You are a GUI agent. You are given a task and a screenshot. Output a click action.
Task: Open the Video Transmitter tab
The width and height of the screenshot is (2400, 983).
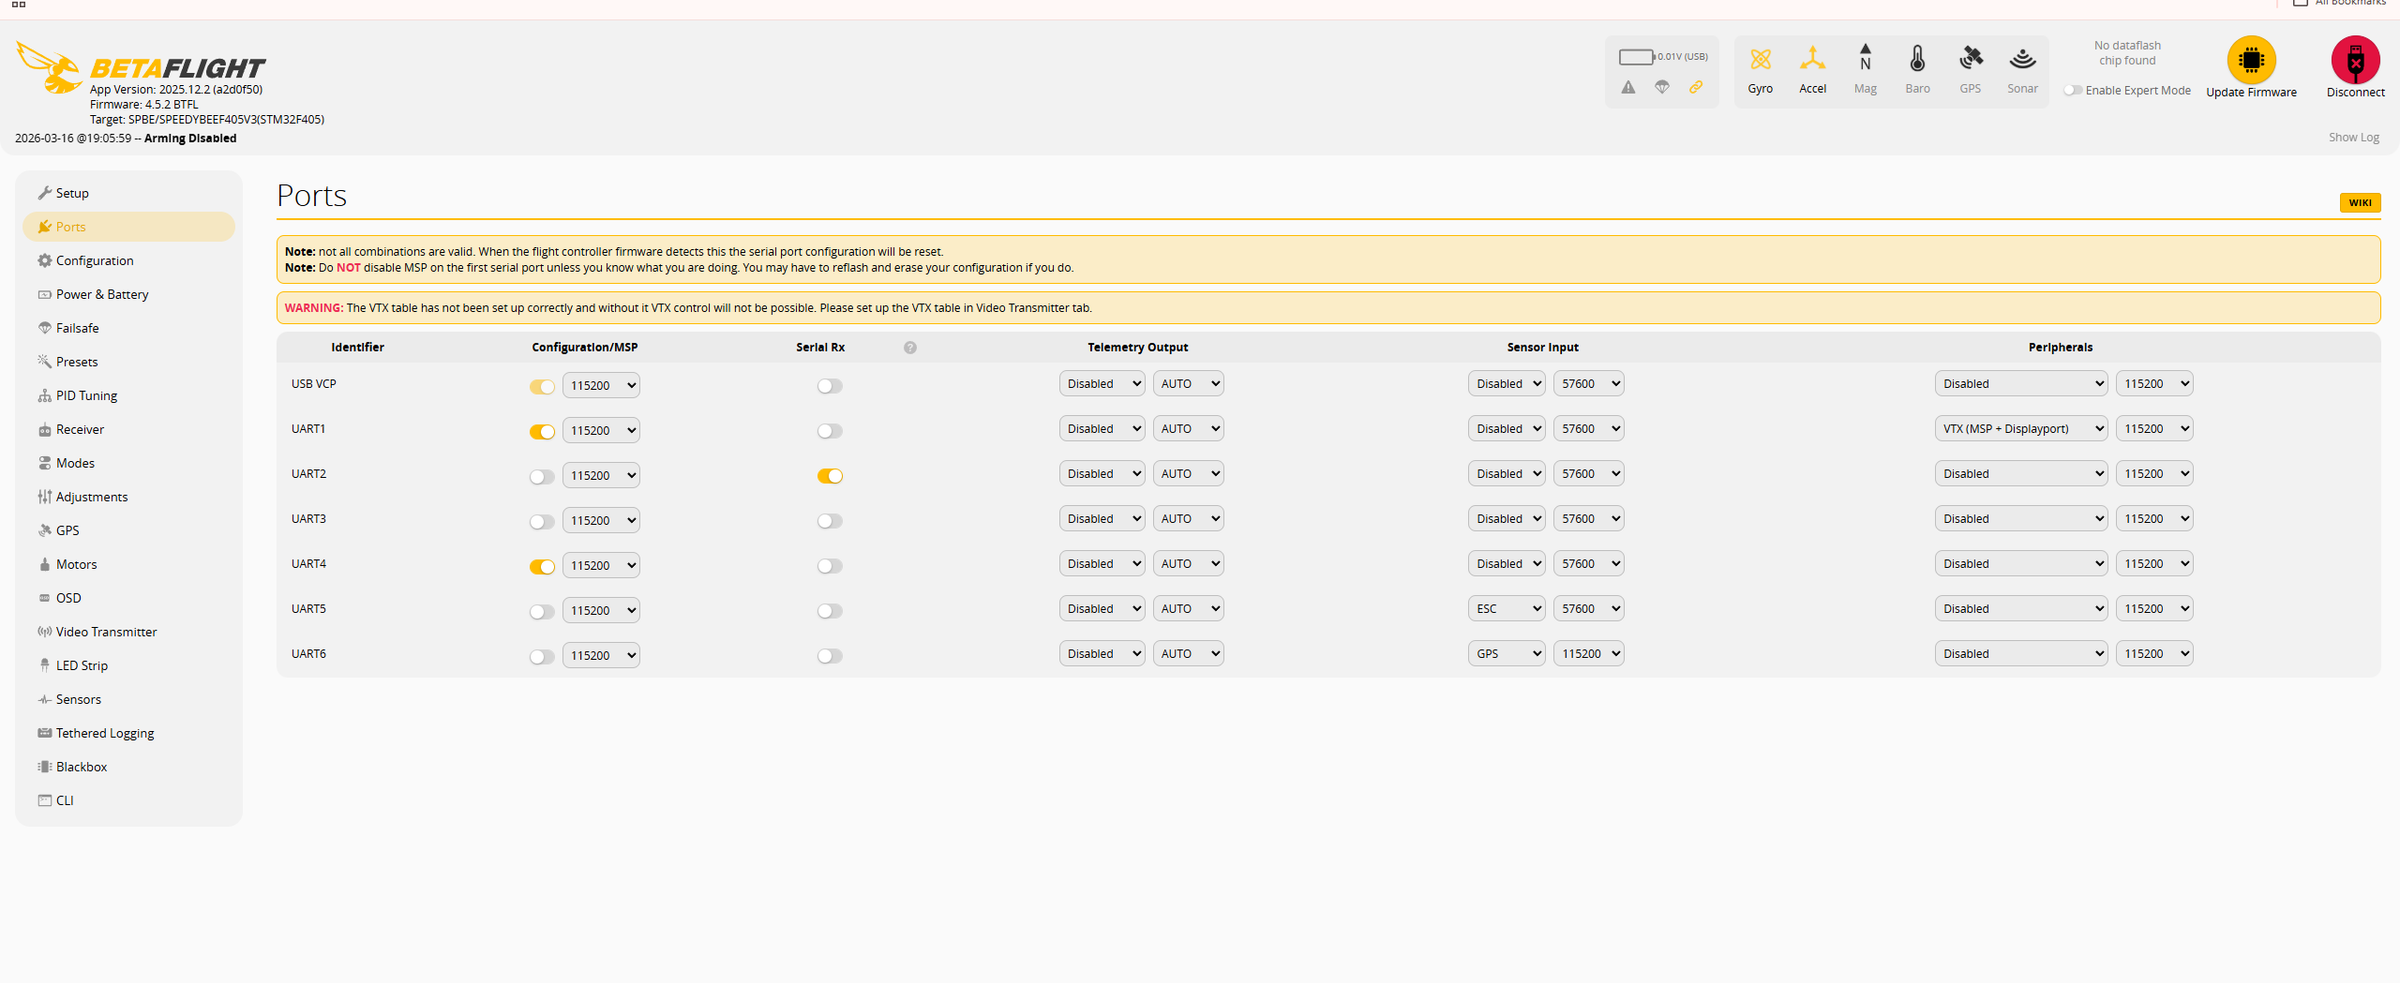pos(106,633)
